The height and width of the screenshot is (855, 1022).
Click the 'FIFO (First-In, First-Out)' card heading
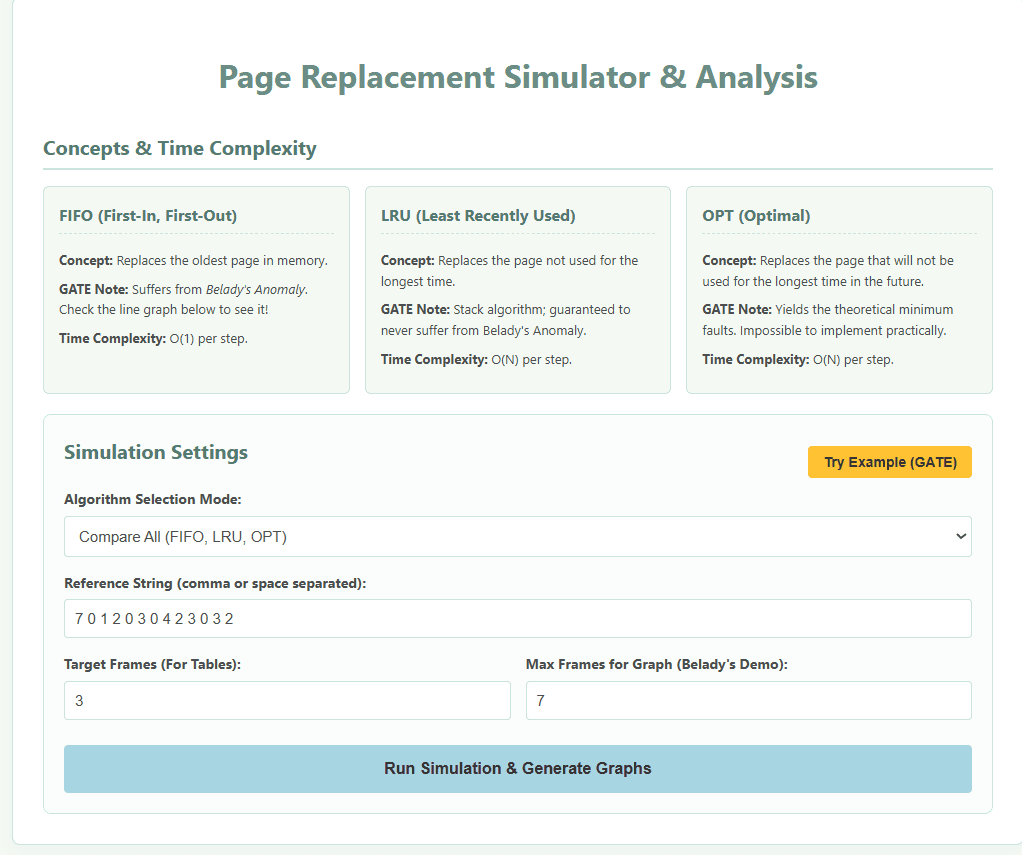pos(148,216)
